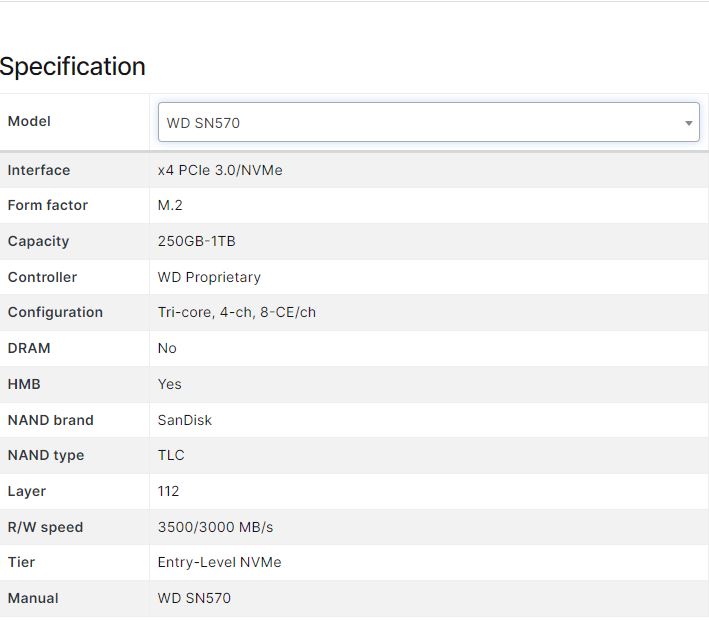Click the DRAM row label

pos(29,348)
